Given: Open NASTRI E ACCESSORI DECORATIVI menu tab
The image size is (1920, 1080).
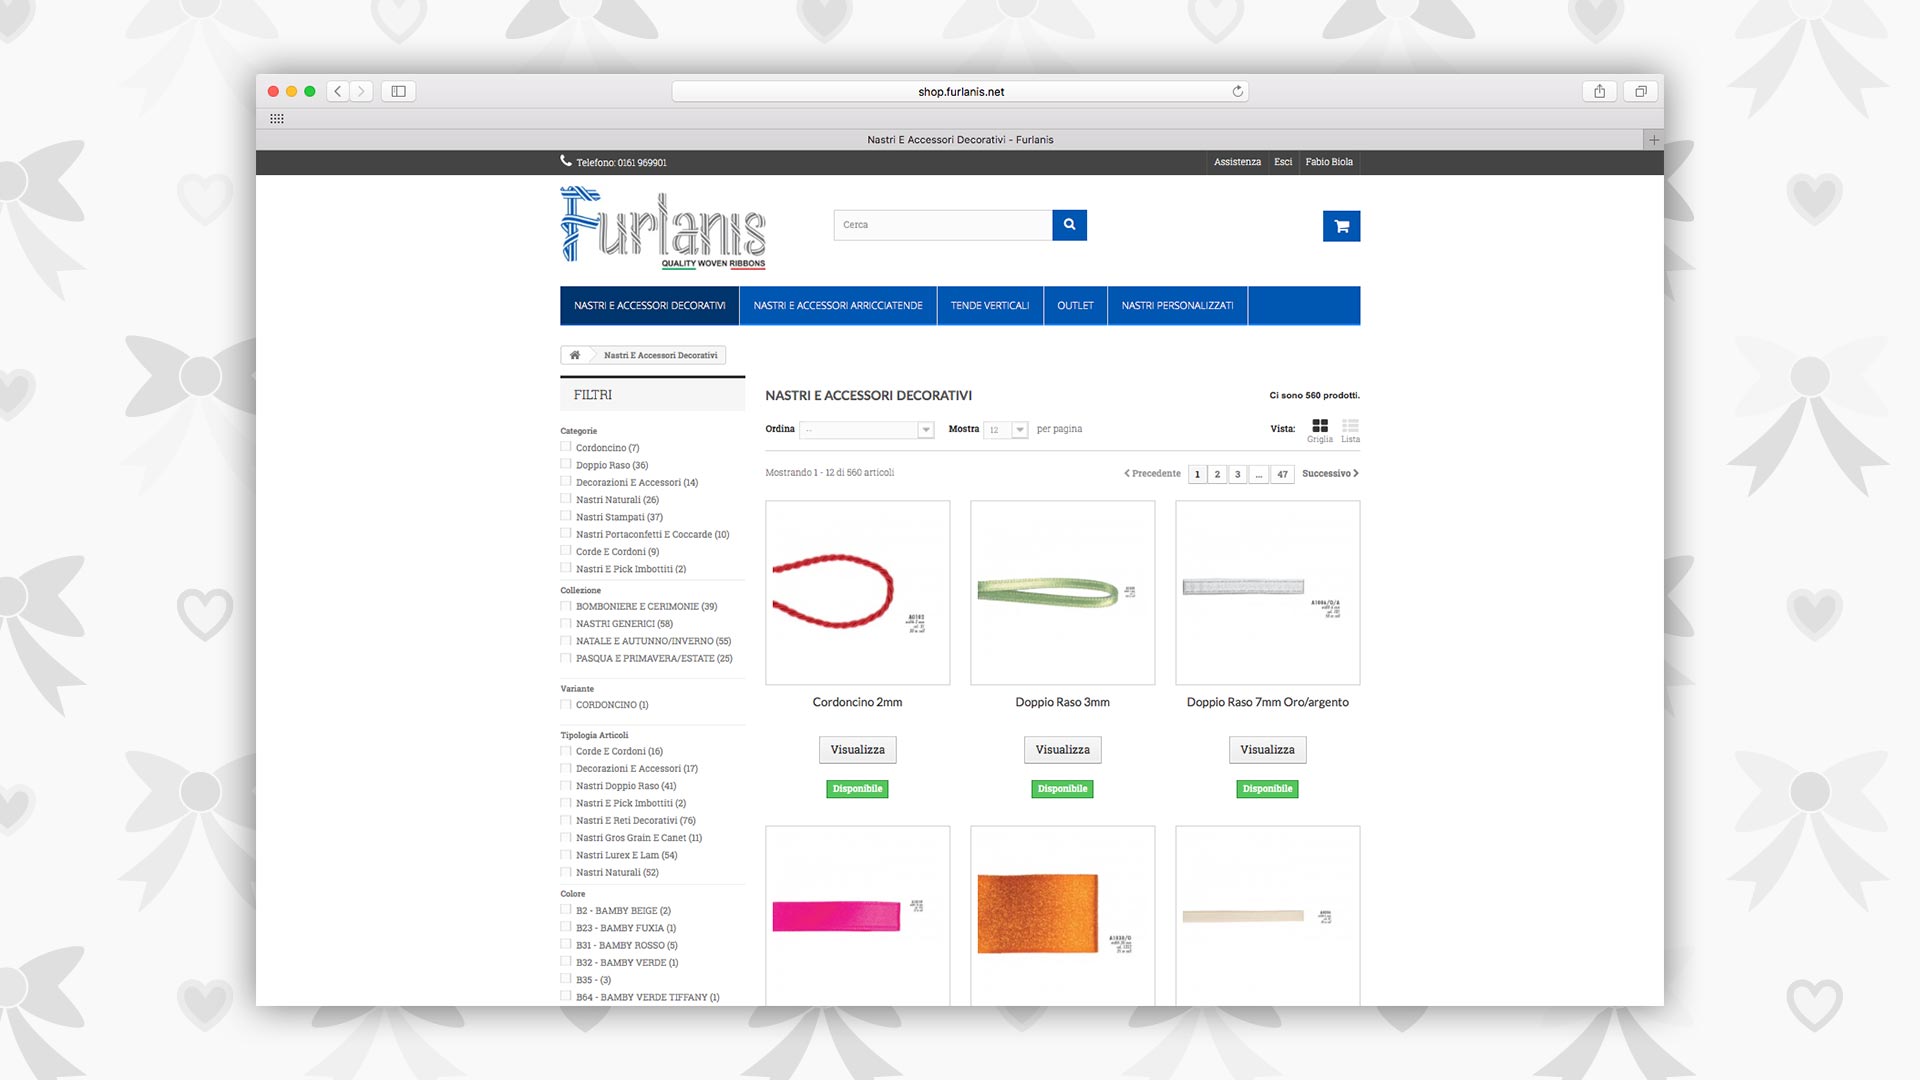Looking at the screenshot, I should (x=650, y=306).
